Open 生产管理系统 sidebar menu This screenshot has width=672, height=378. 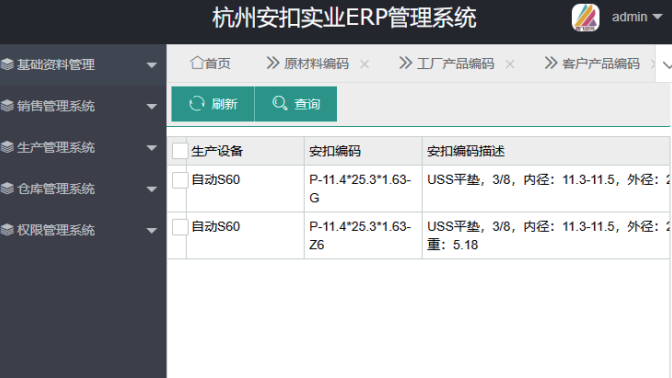click(83, 147)
